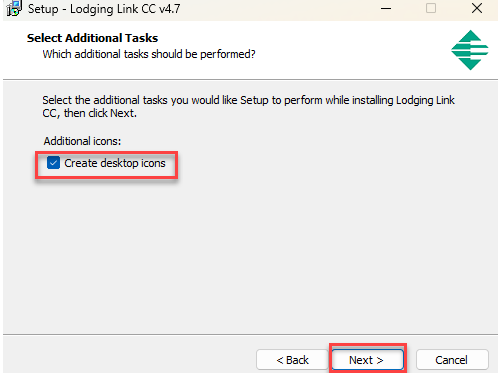Screen dimensions: 501x373
Task: Click the 'Setup - Lodging Link CC v4.7' title text
Action: pos(104,9)
